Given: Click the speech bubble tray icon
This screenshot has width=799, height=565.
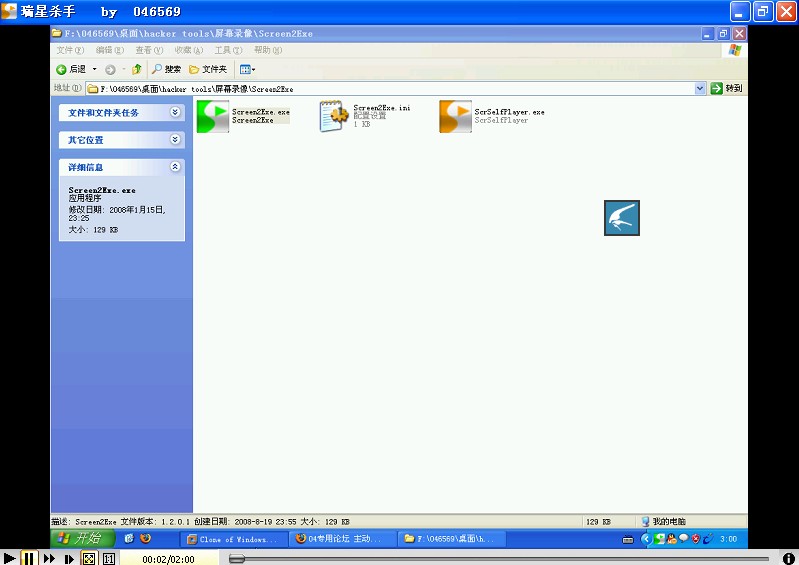Looking at the screenshot, I should tap(684, 538).
